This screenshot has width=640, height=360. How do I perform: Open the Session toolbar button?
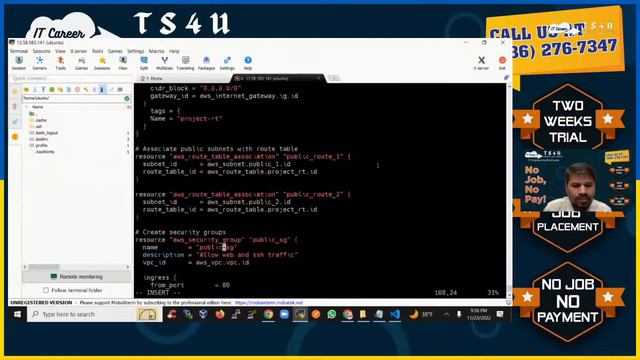(x=19, y=63)
